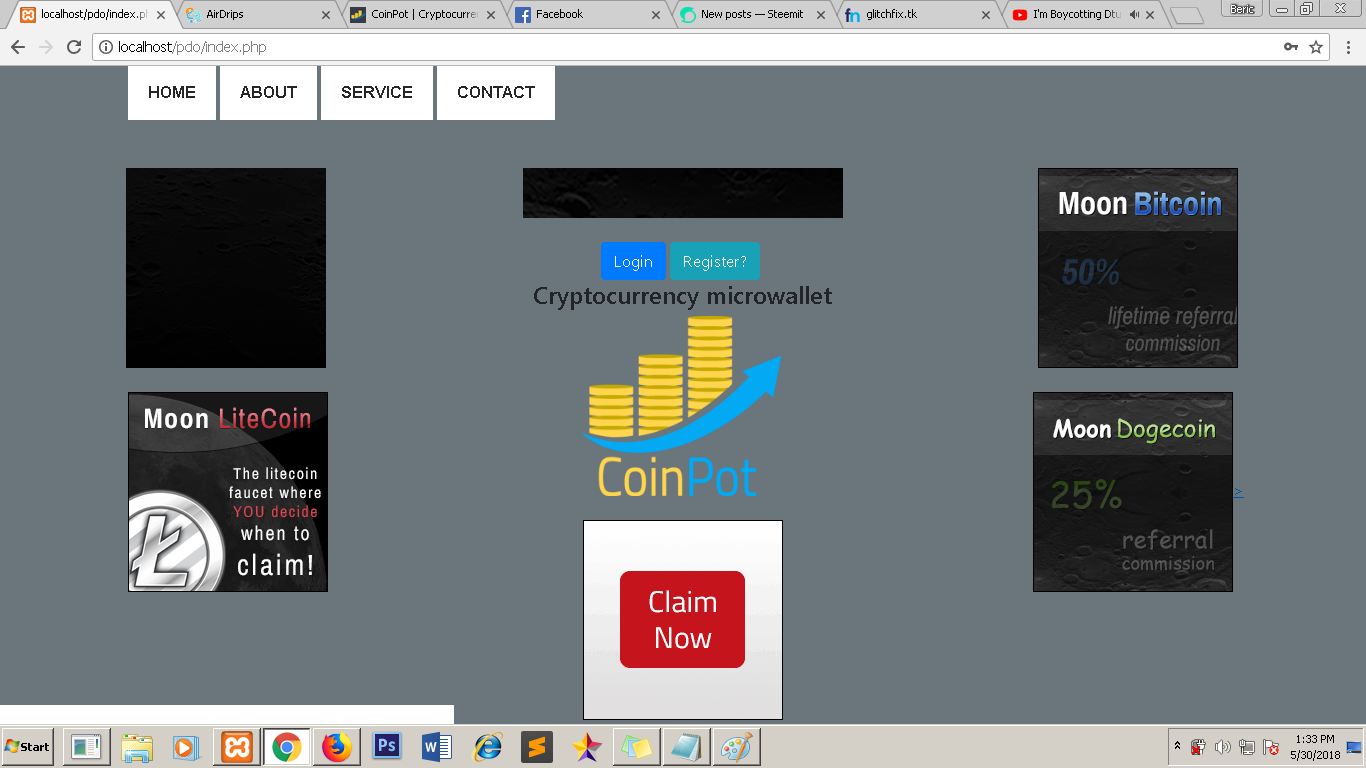The width and height of the screenshot is (1366, 768).
Task: Open Windows Explorer folder icon in taskbar
Action: point(137,747)
